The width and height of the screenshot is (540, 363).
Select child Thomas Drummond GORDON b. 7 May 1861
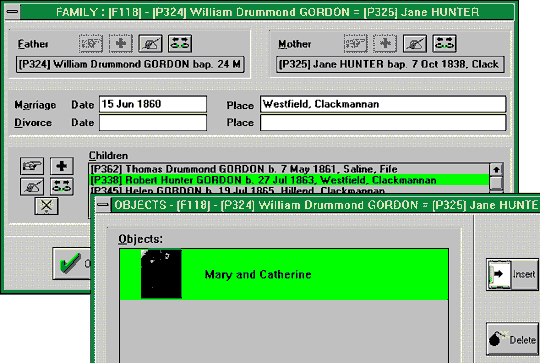coord(289,169)
